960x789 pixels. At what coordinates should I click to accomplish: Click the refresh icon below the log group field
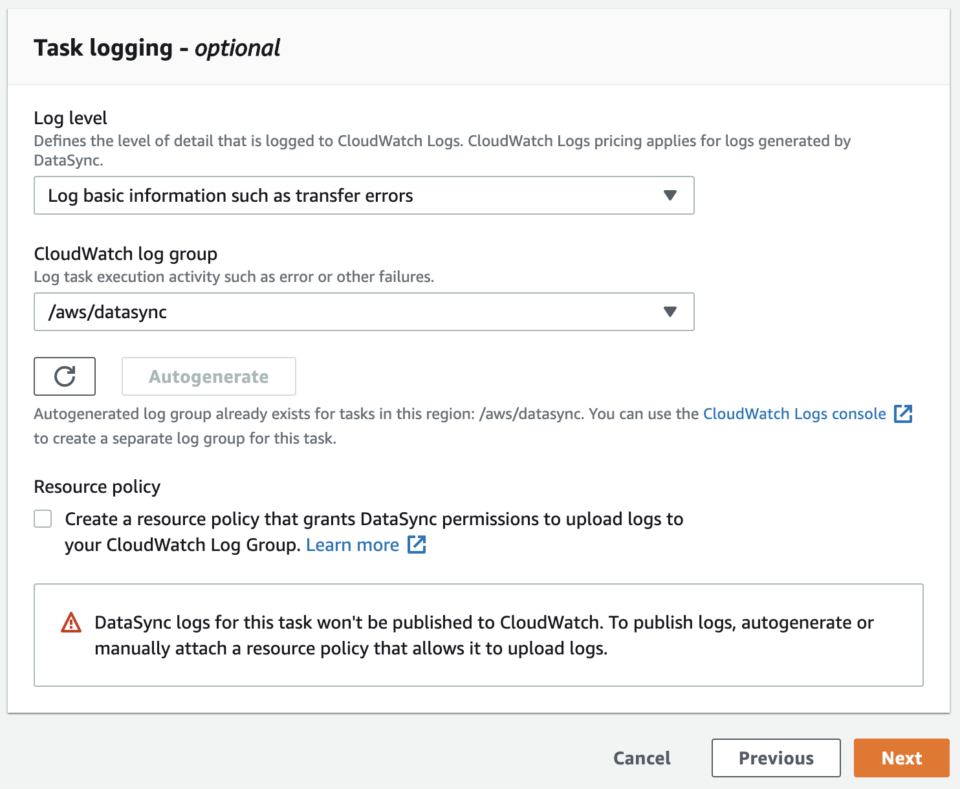(64, 376)
